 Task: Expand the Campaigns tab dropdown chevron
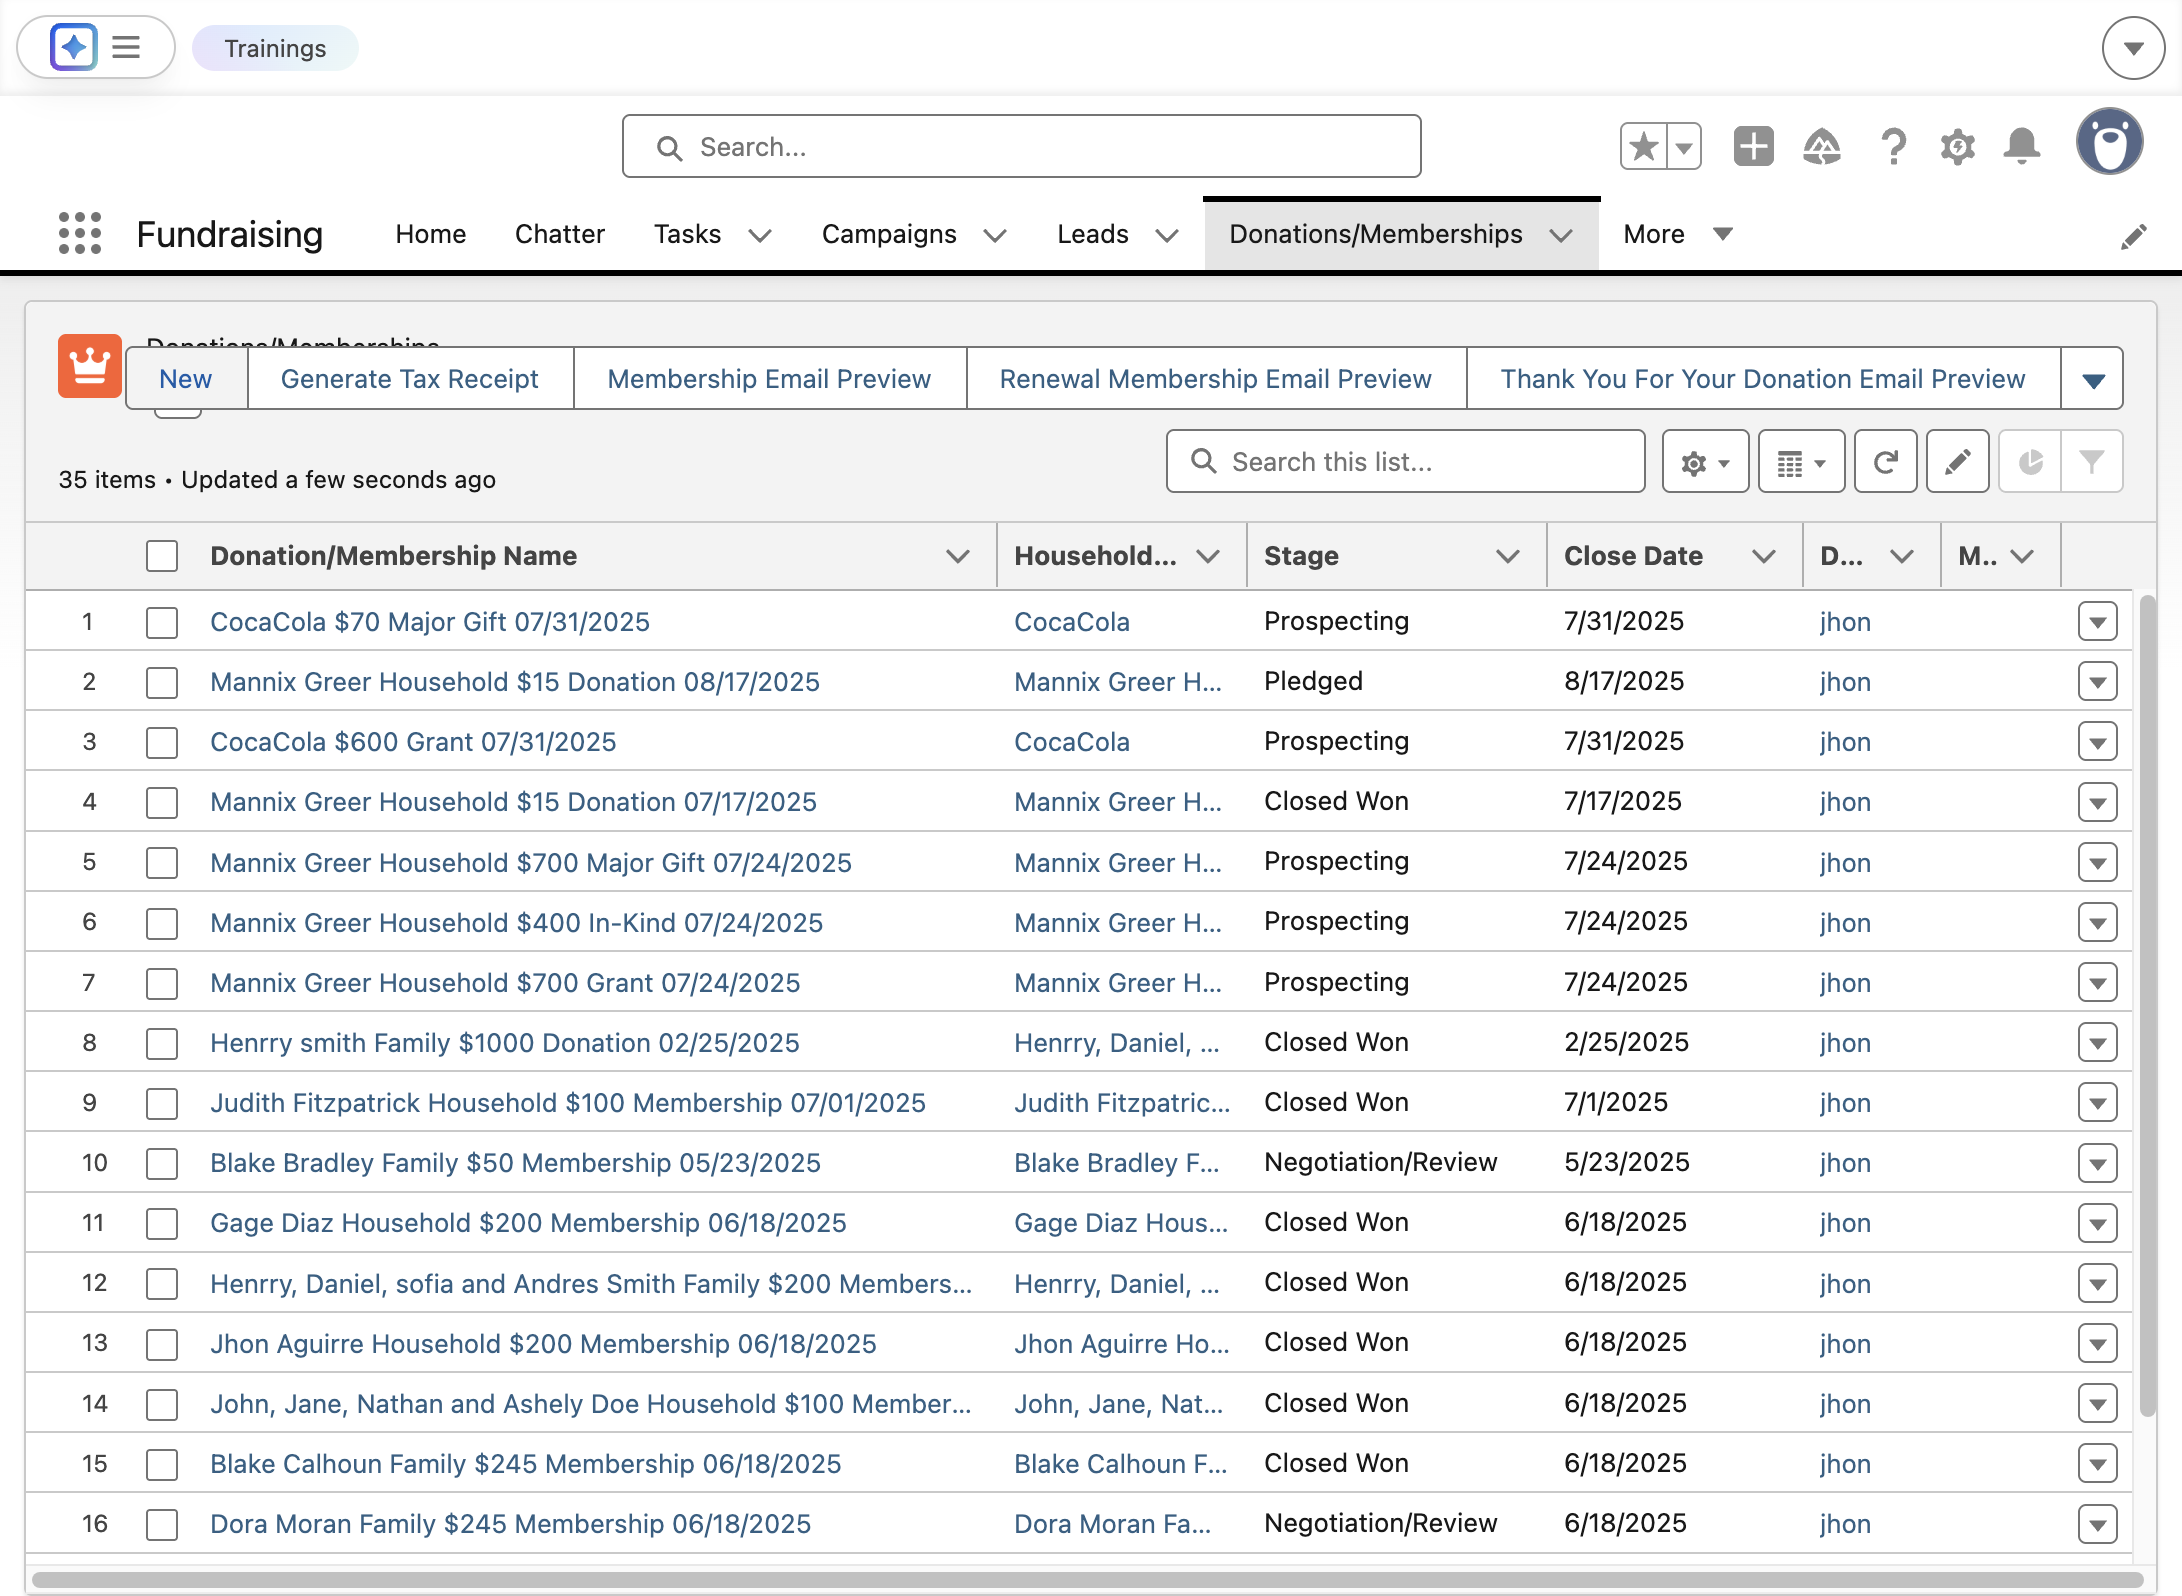(x=994, y=235)
